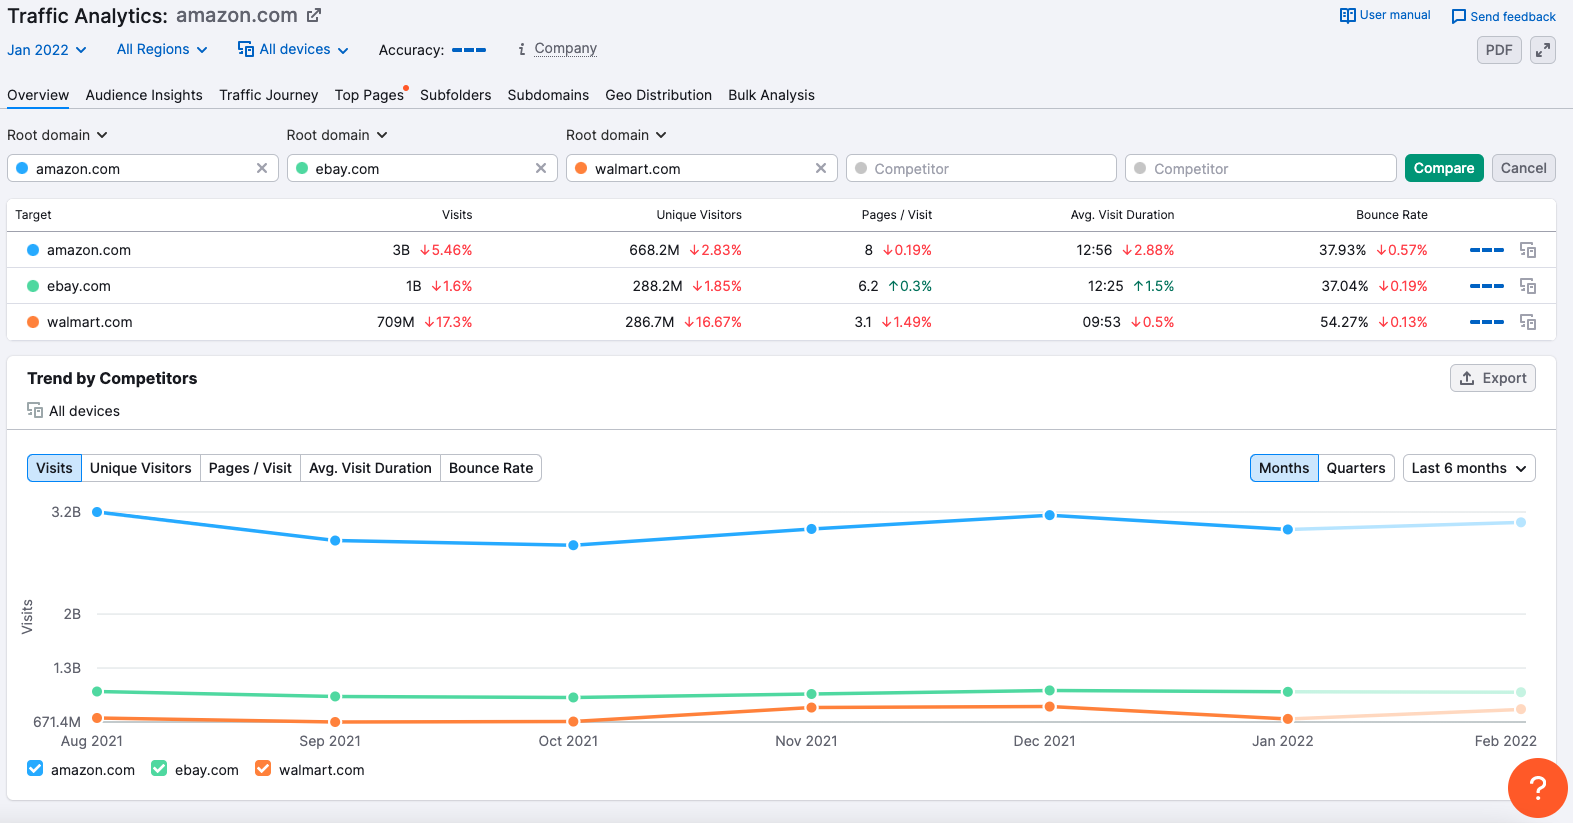Click the Cancel button
Image resolution: width=1573 pixels, height=823 pixels.
1524,168
